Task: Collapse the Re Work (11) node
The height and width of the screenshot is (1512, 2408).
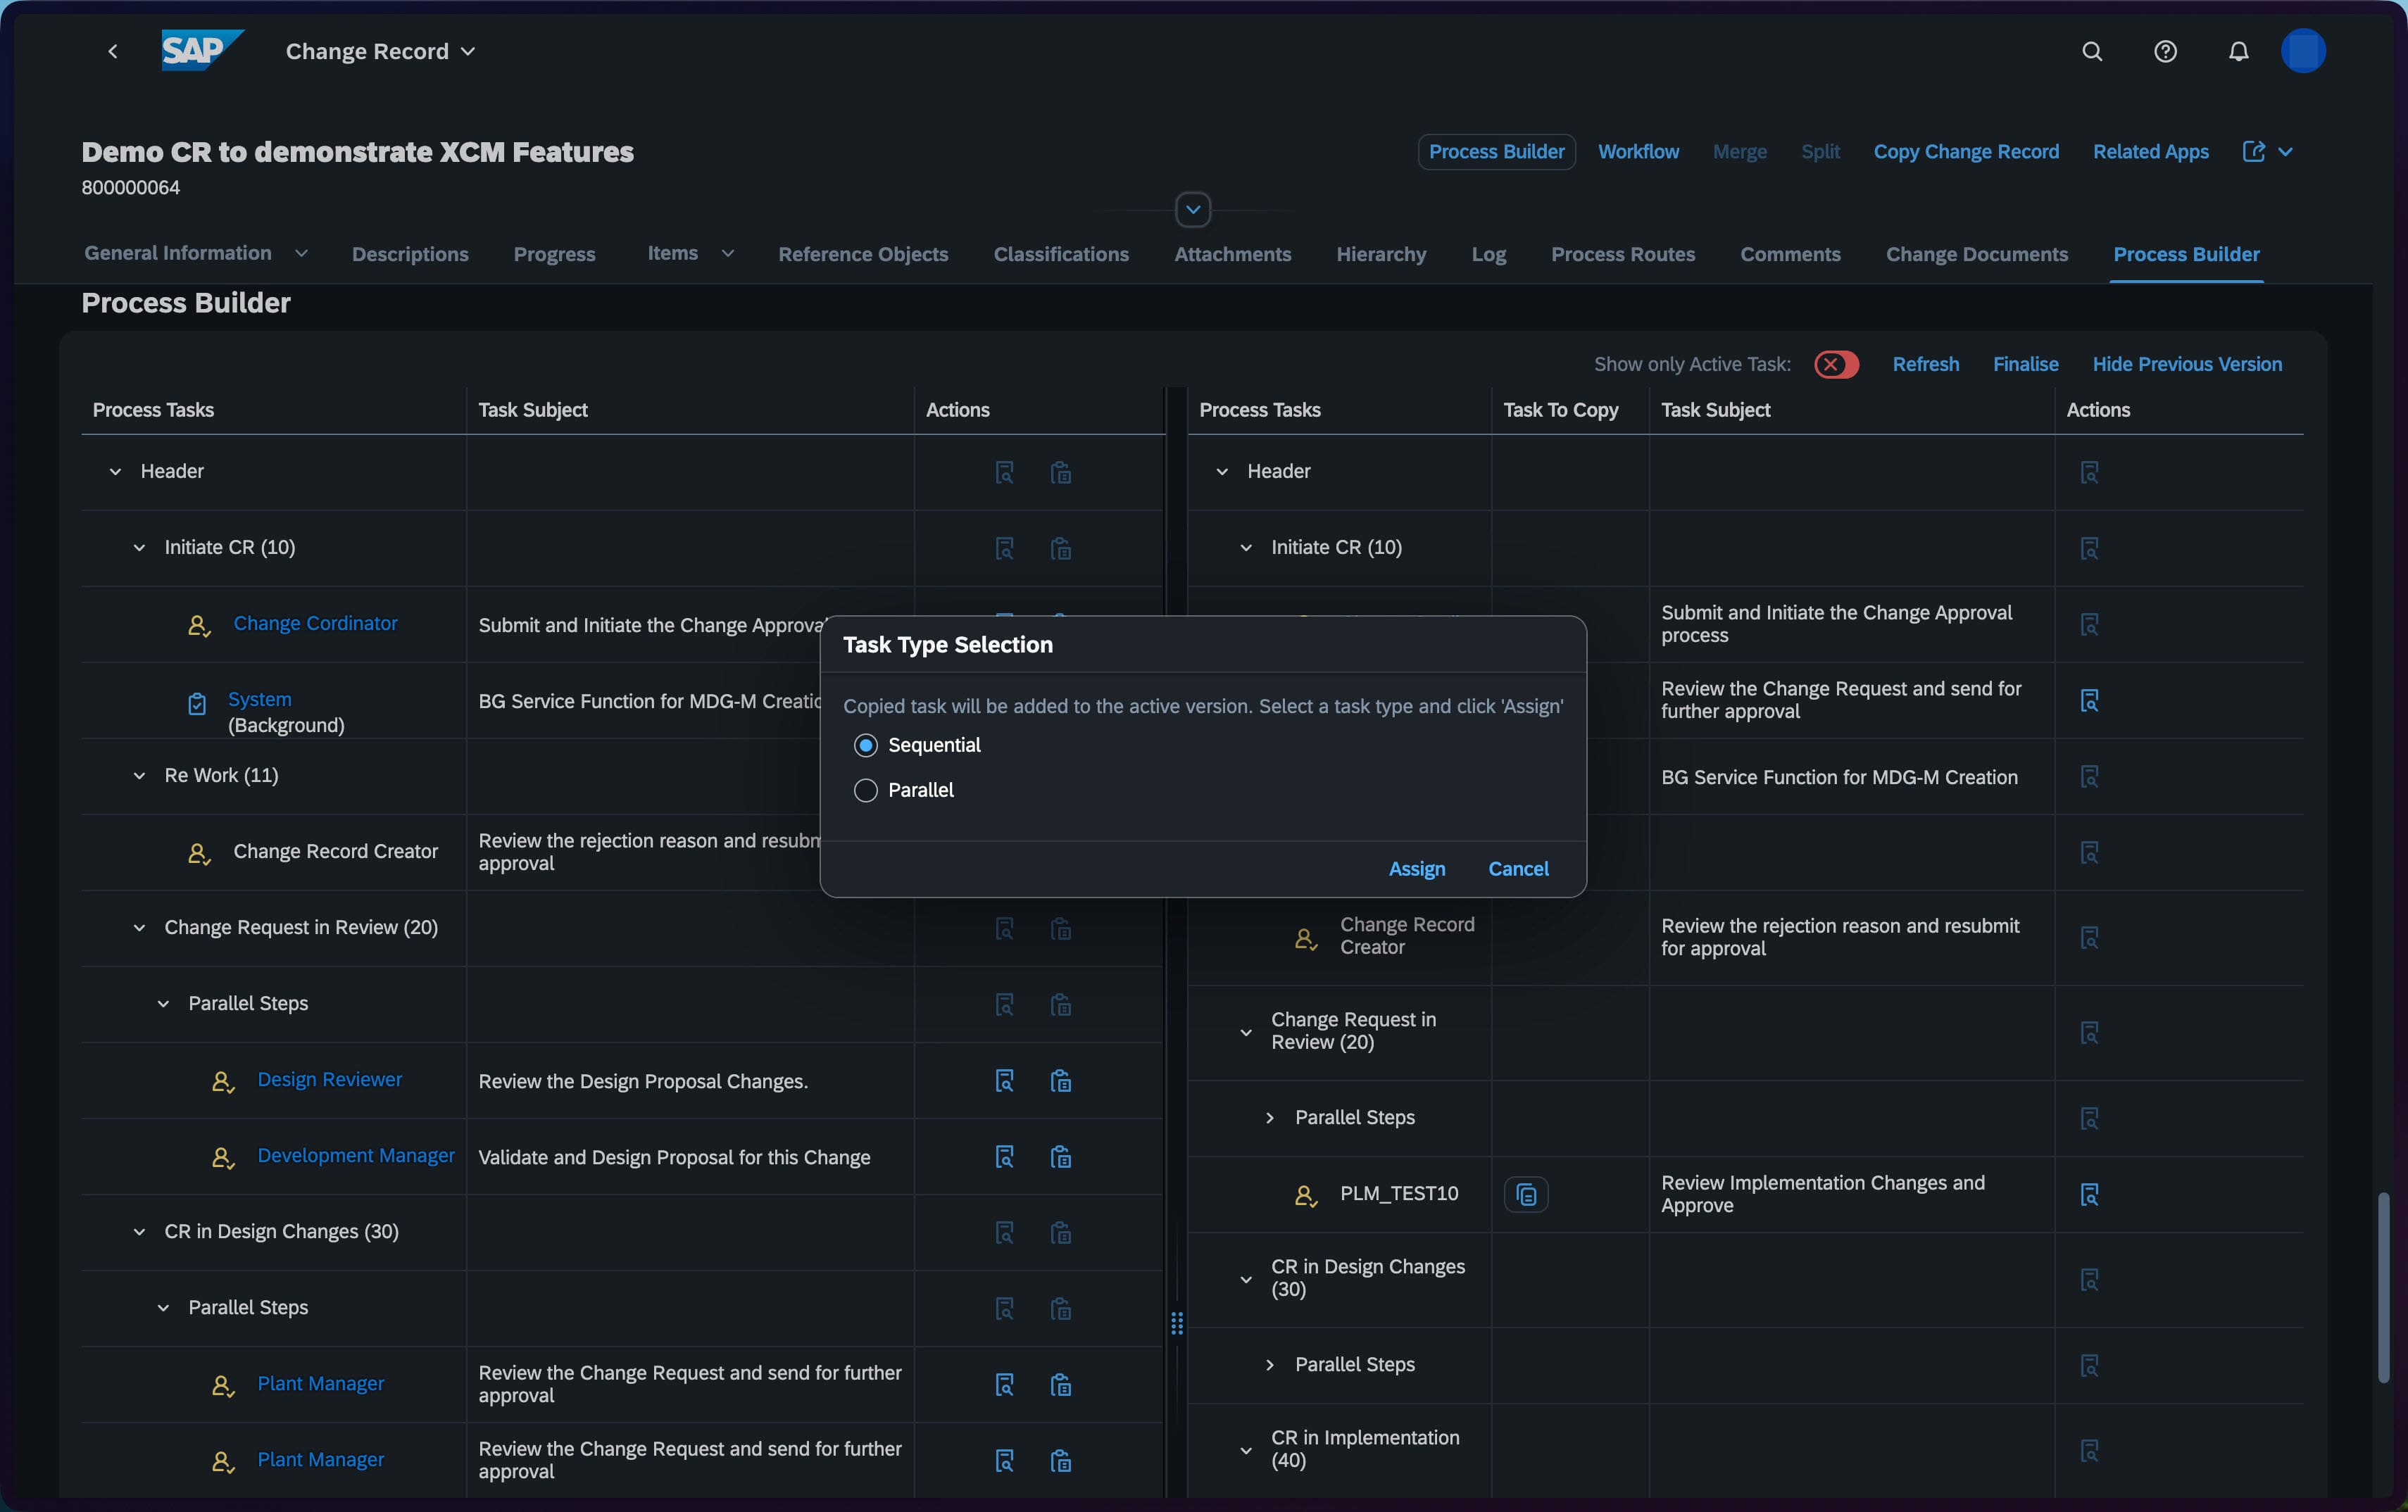Action: click(140, 776)
